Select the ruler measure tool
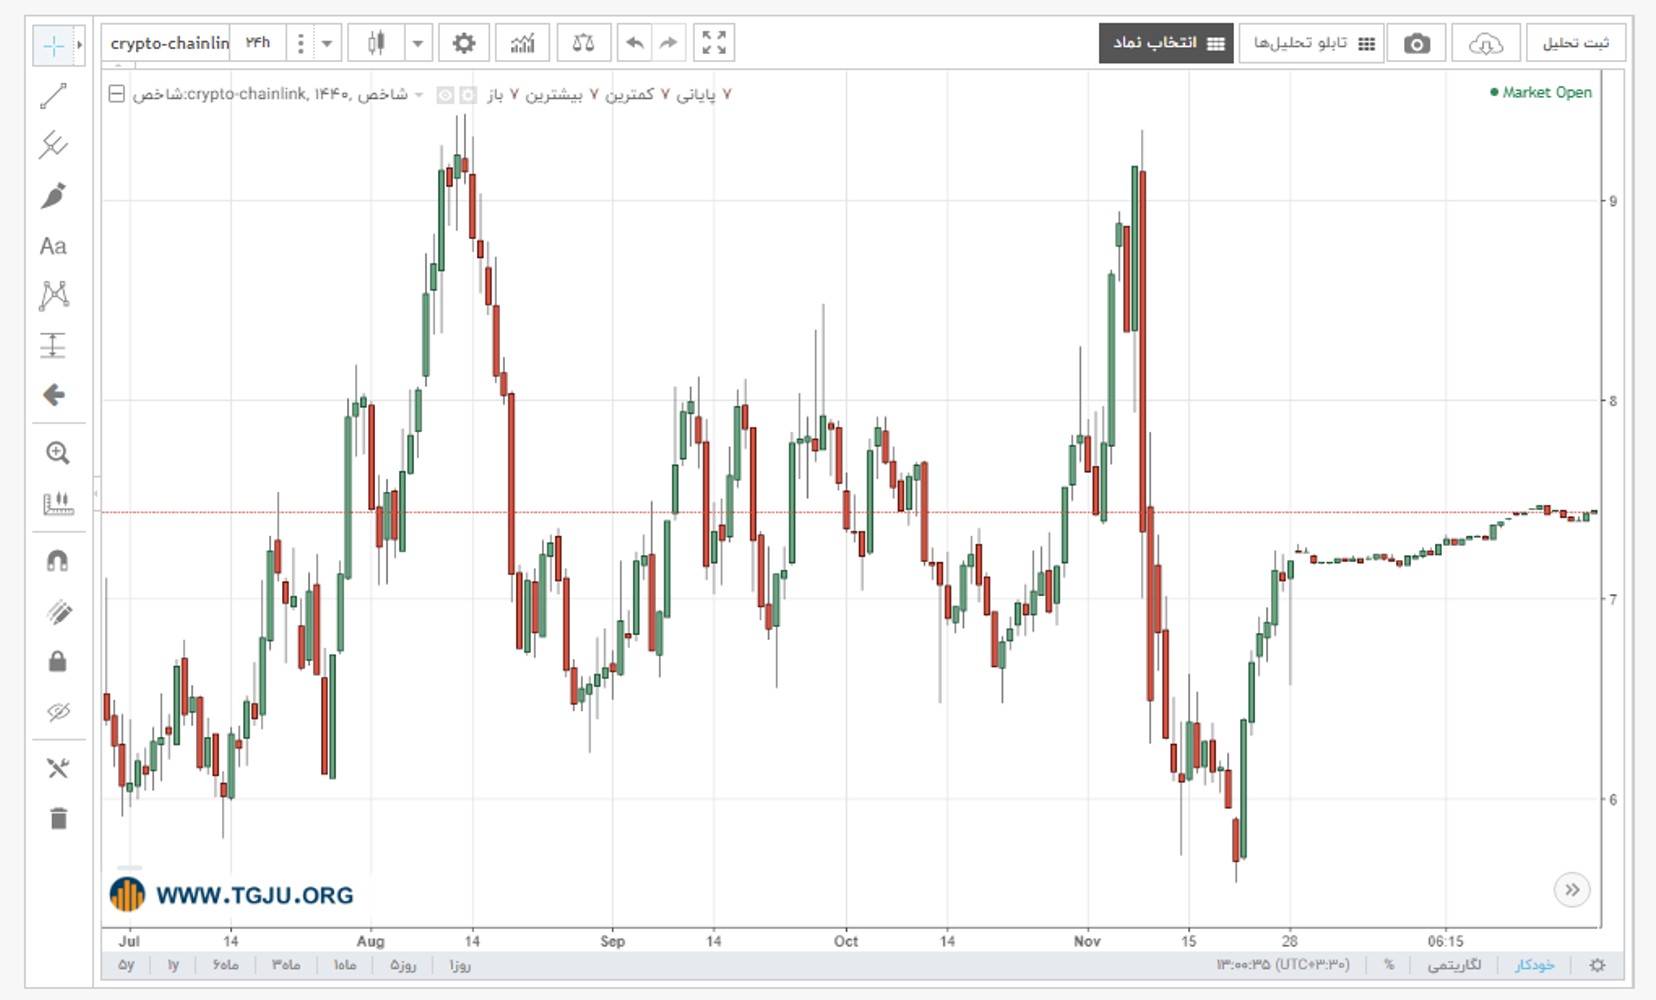1656x1000 pixels. (x=57, y=504)
